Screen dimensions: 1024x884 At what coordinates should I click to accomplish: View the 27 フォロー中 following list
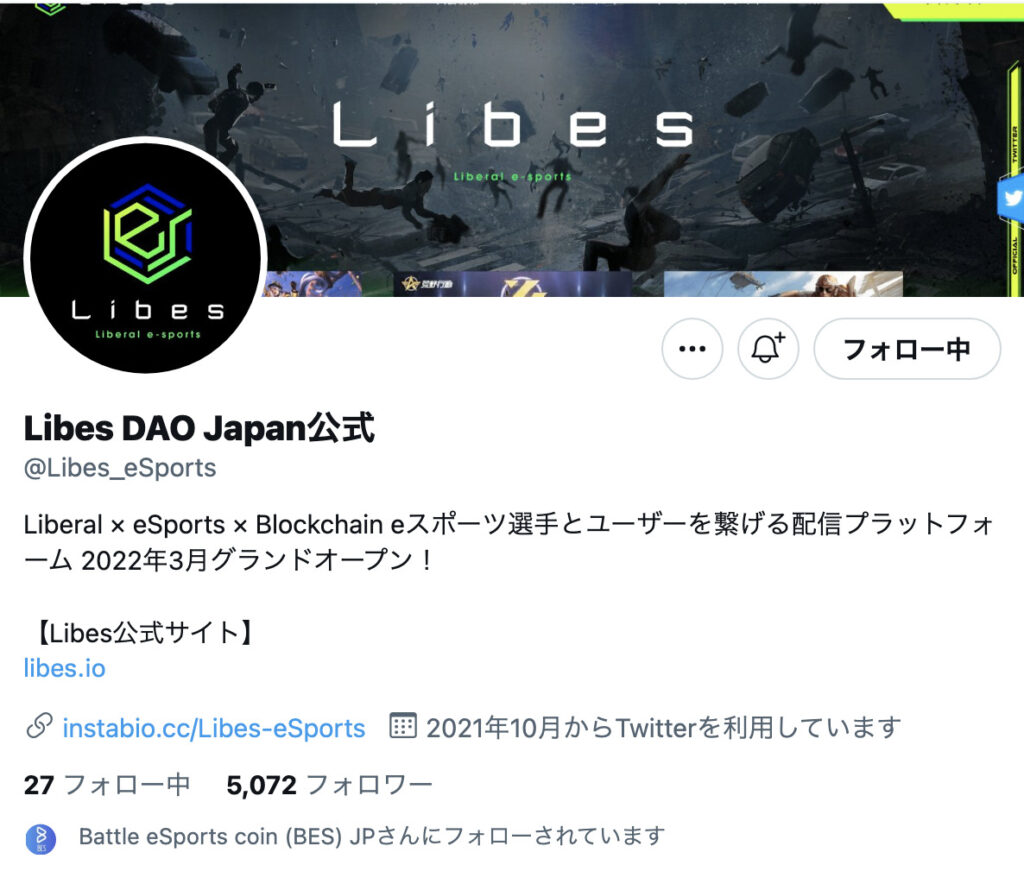tap(107, 785)
